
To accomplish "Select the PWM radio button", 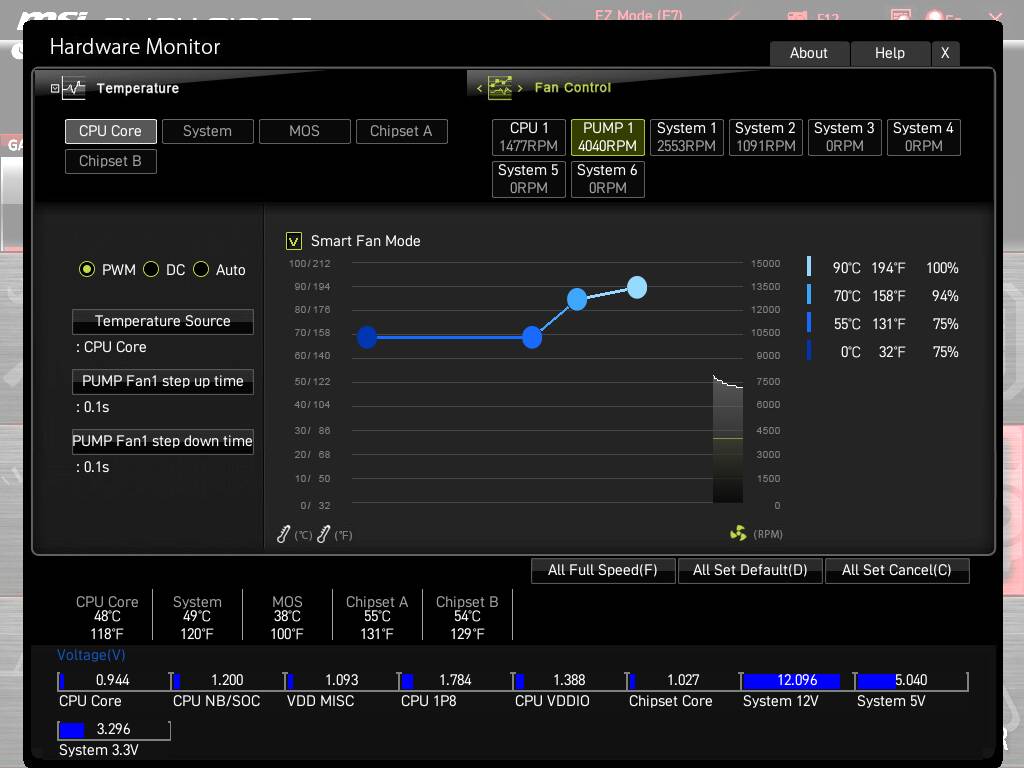I will click(87, 270).
